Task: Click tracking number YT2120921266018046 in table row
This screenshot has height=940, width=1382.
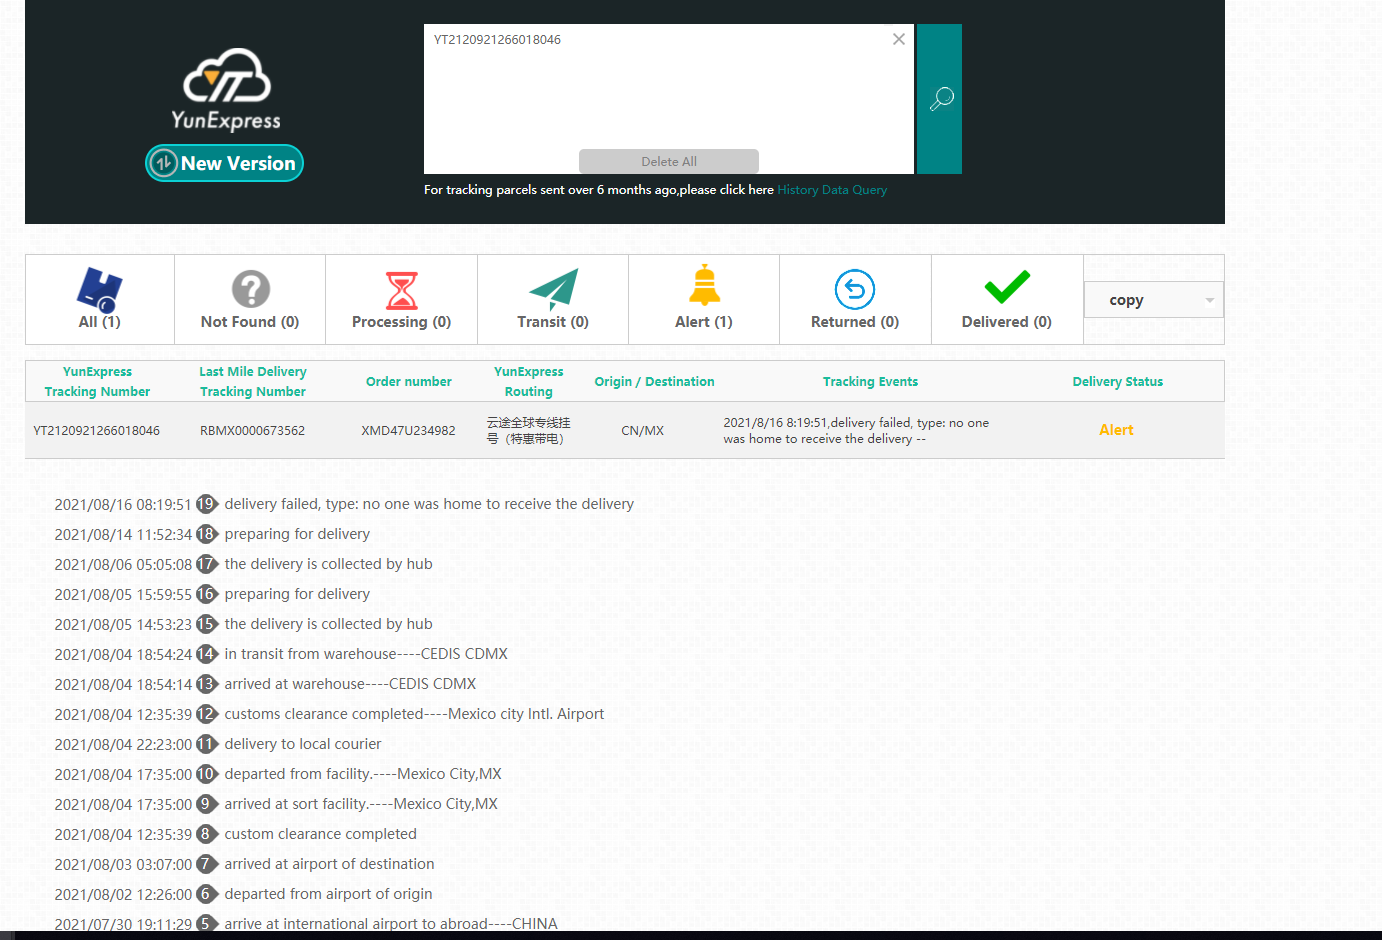Action: (97, 431)
